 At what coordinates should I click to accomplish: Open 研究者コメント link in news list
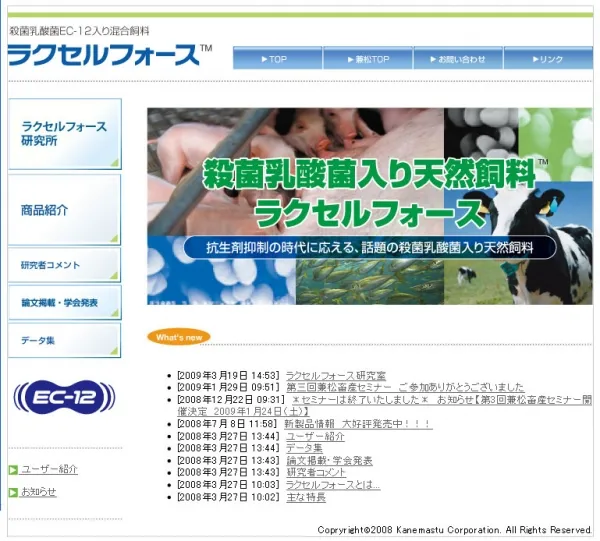pyautogui.click(x=316, y=473)
